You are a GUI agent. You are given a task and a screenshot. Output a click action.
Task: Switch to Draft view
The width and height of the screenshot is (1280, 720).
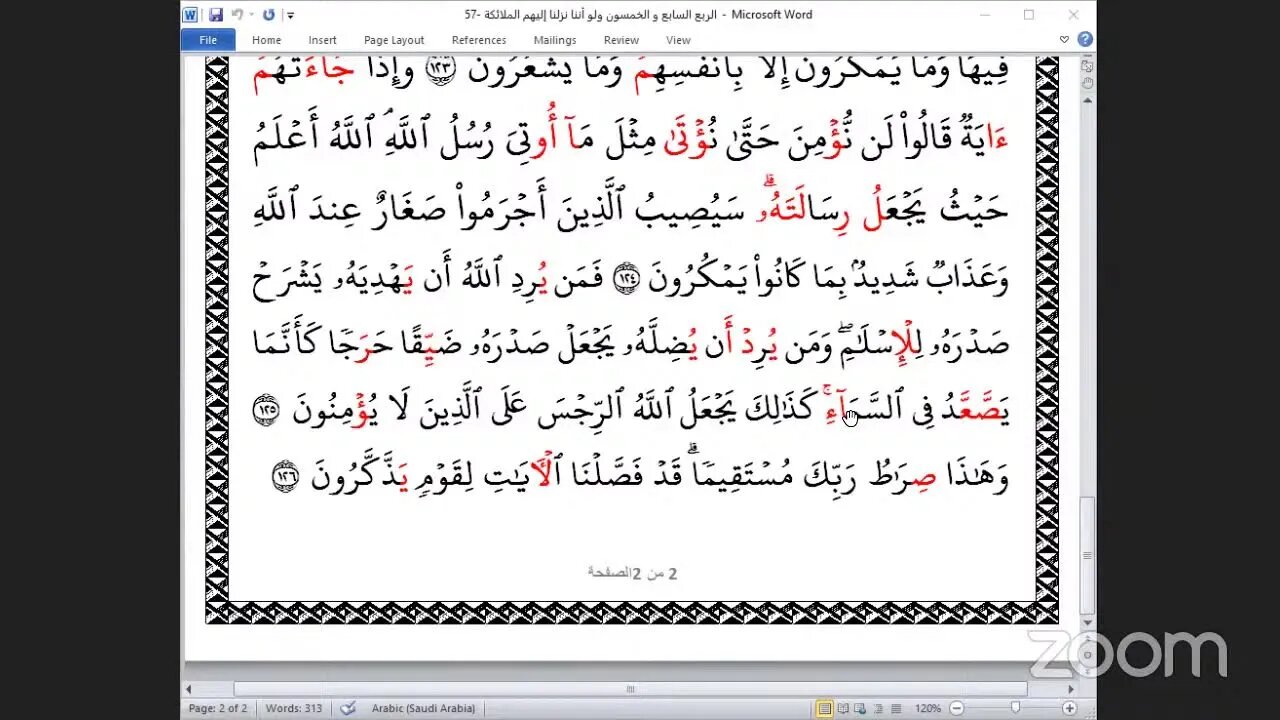pos(895,708)
